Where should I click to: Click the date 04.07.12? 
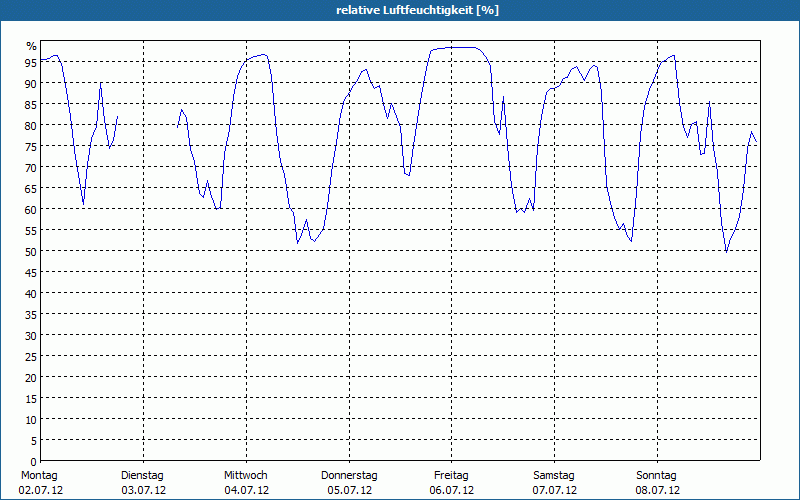(x=246, y=491)
